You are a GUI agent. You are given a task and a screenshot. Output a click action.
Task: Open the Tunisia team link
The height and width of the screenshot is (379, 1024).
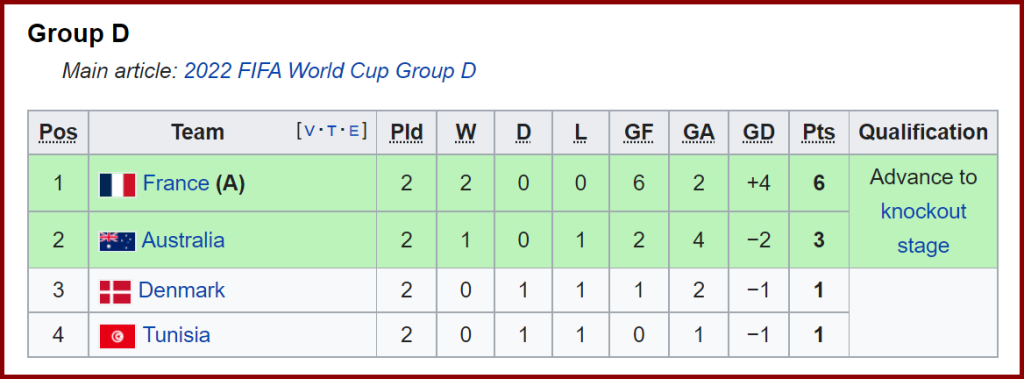tap(176, 335)
